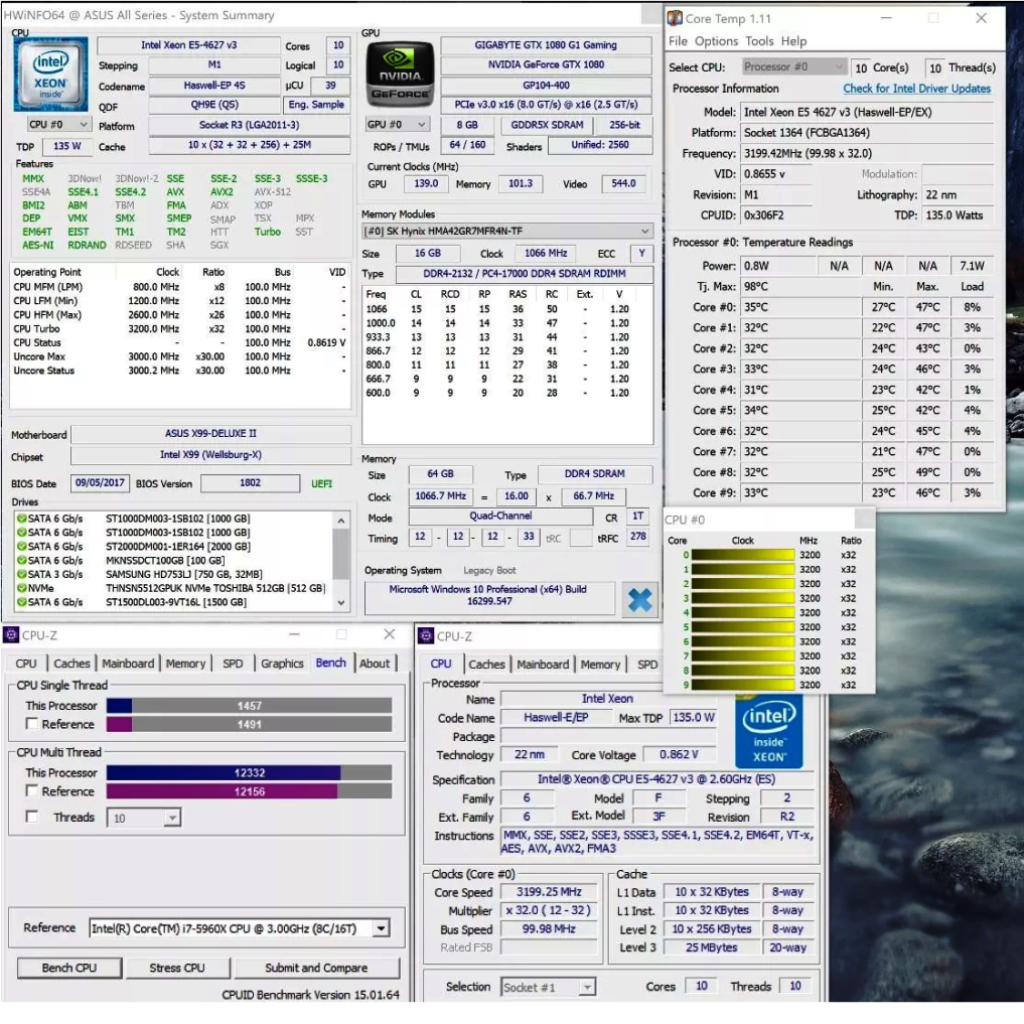Screen dimensions: 1024x1024
Task: Click the GIGABYTE GTX 1080 G1 Gaming field
Action: click(545, 45)
